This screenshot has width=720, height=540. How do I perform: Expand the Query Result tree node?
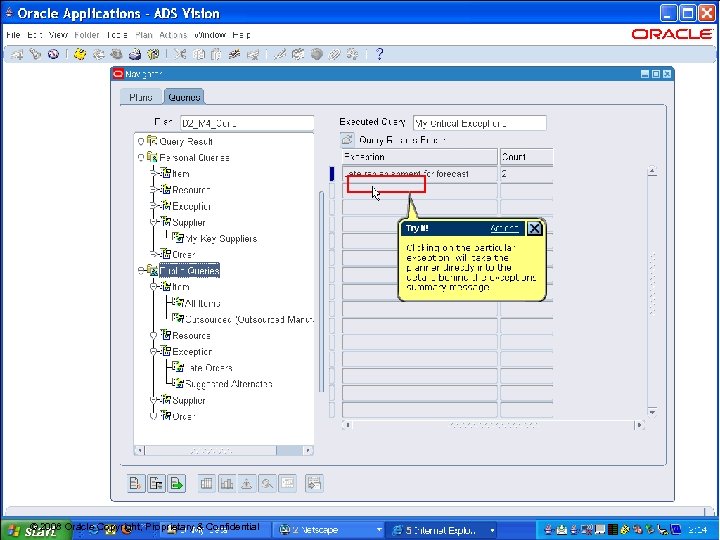pyautogui.click(x=141, y=141)
